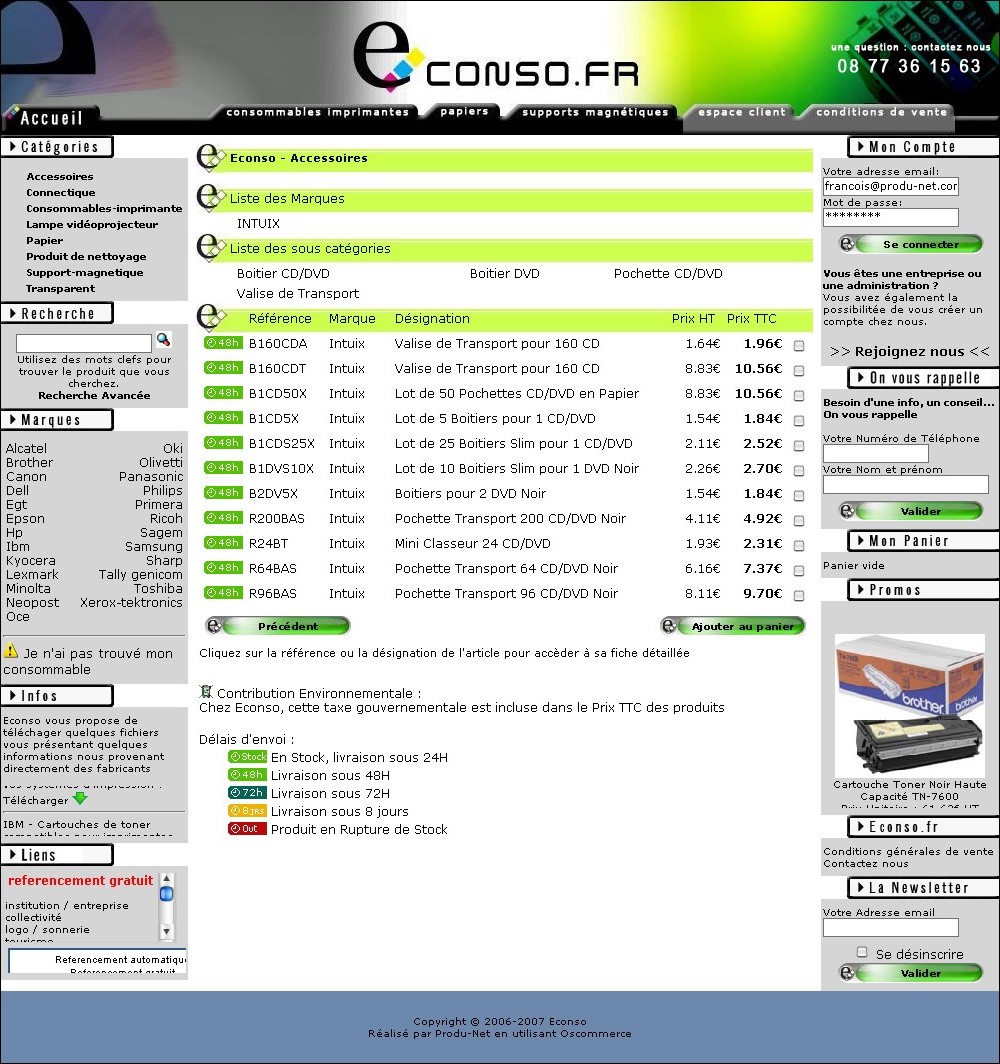Image resolution: width=1000 pixels, height=1064 pixels.
Task: Click the 48h badge for B160CDA
Action: 223,343
